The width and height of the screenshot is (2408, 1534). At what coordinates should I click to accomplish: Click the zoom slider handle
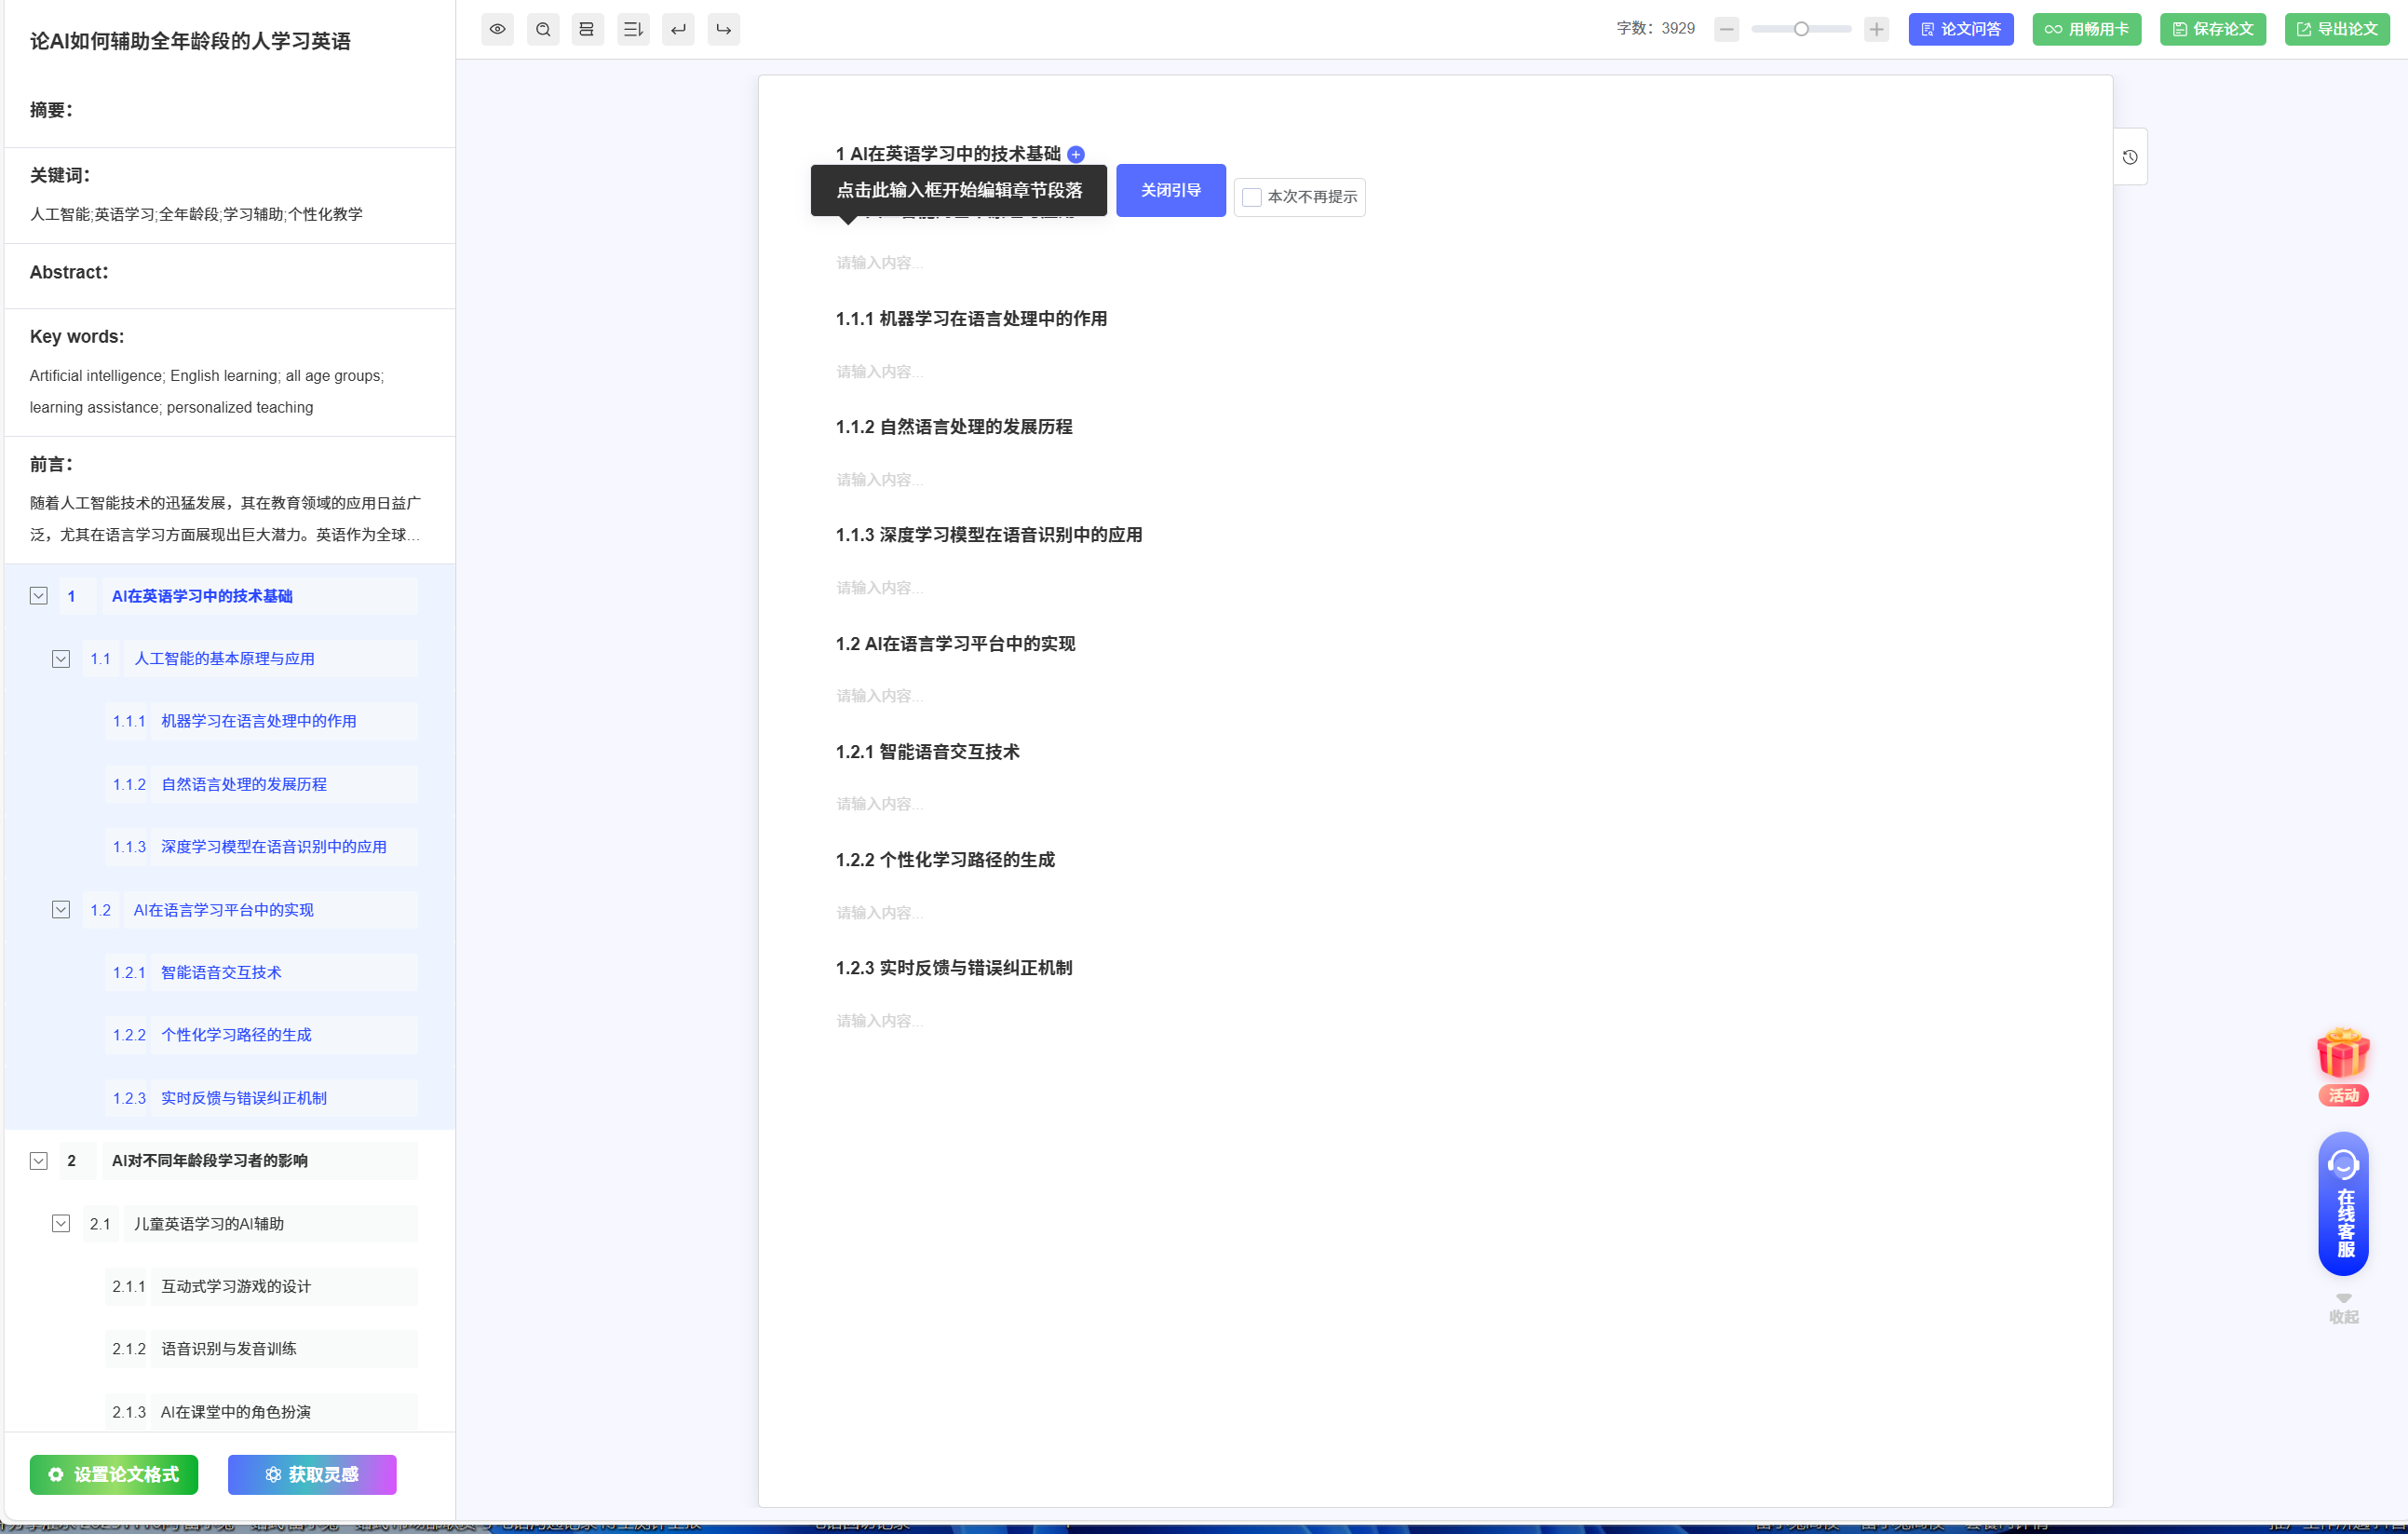point(1801,29)
